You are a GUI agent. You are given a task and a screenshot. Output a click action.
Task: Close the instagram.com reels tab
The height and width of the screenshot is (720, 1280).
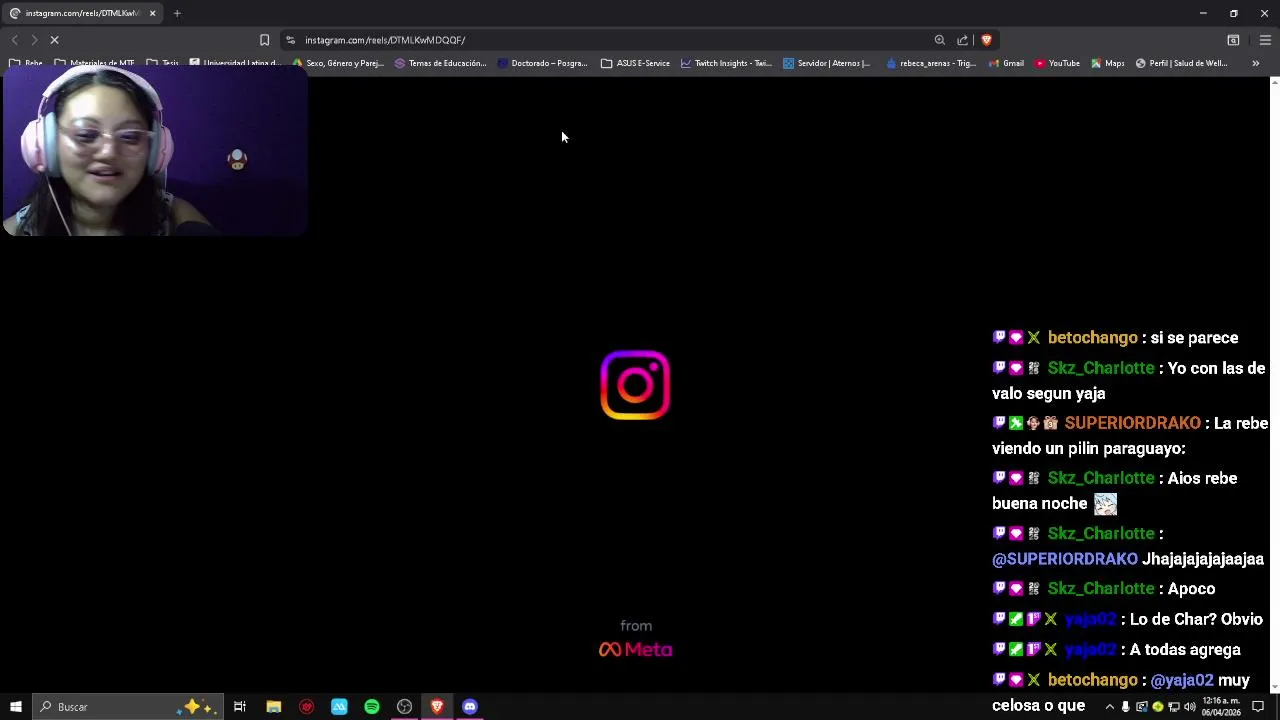click(152, 13)
